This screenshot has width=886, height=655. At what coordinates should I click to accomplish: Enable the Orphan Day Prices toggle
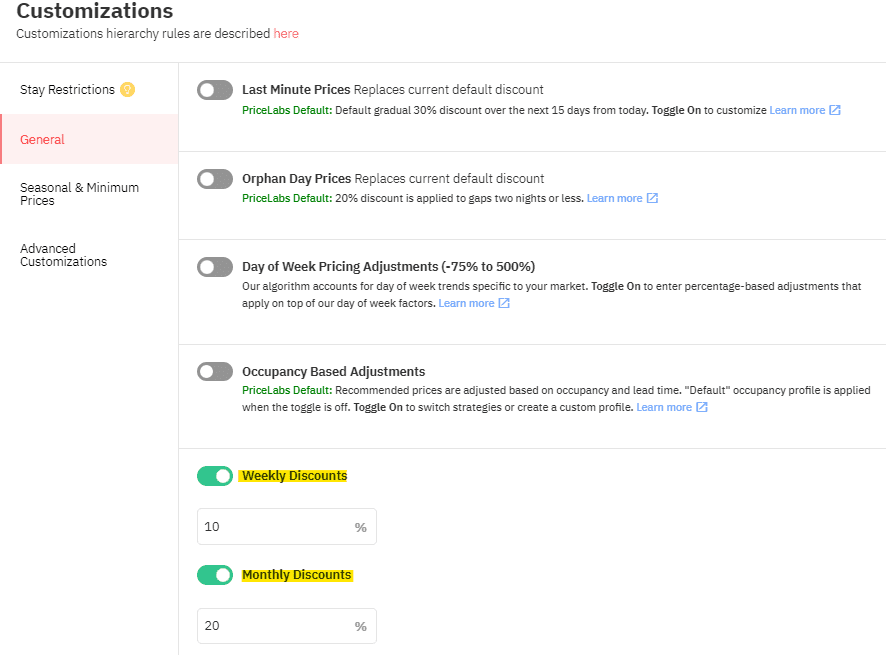[214, 177]
